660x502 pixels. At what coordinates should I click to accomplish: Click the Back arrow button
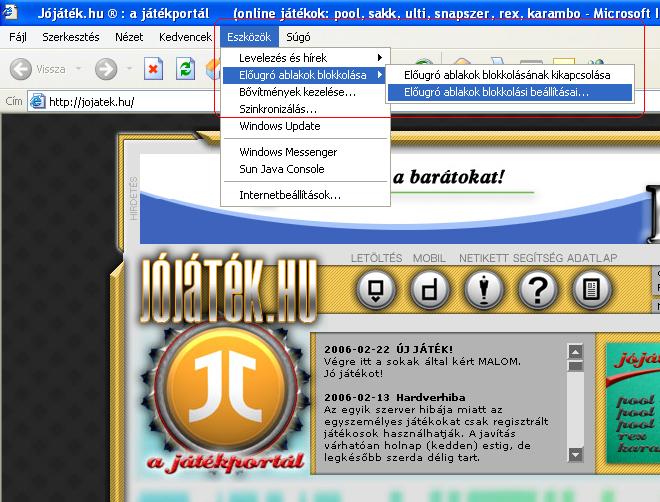(21, 69)
